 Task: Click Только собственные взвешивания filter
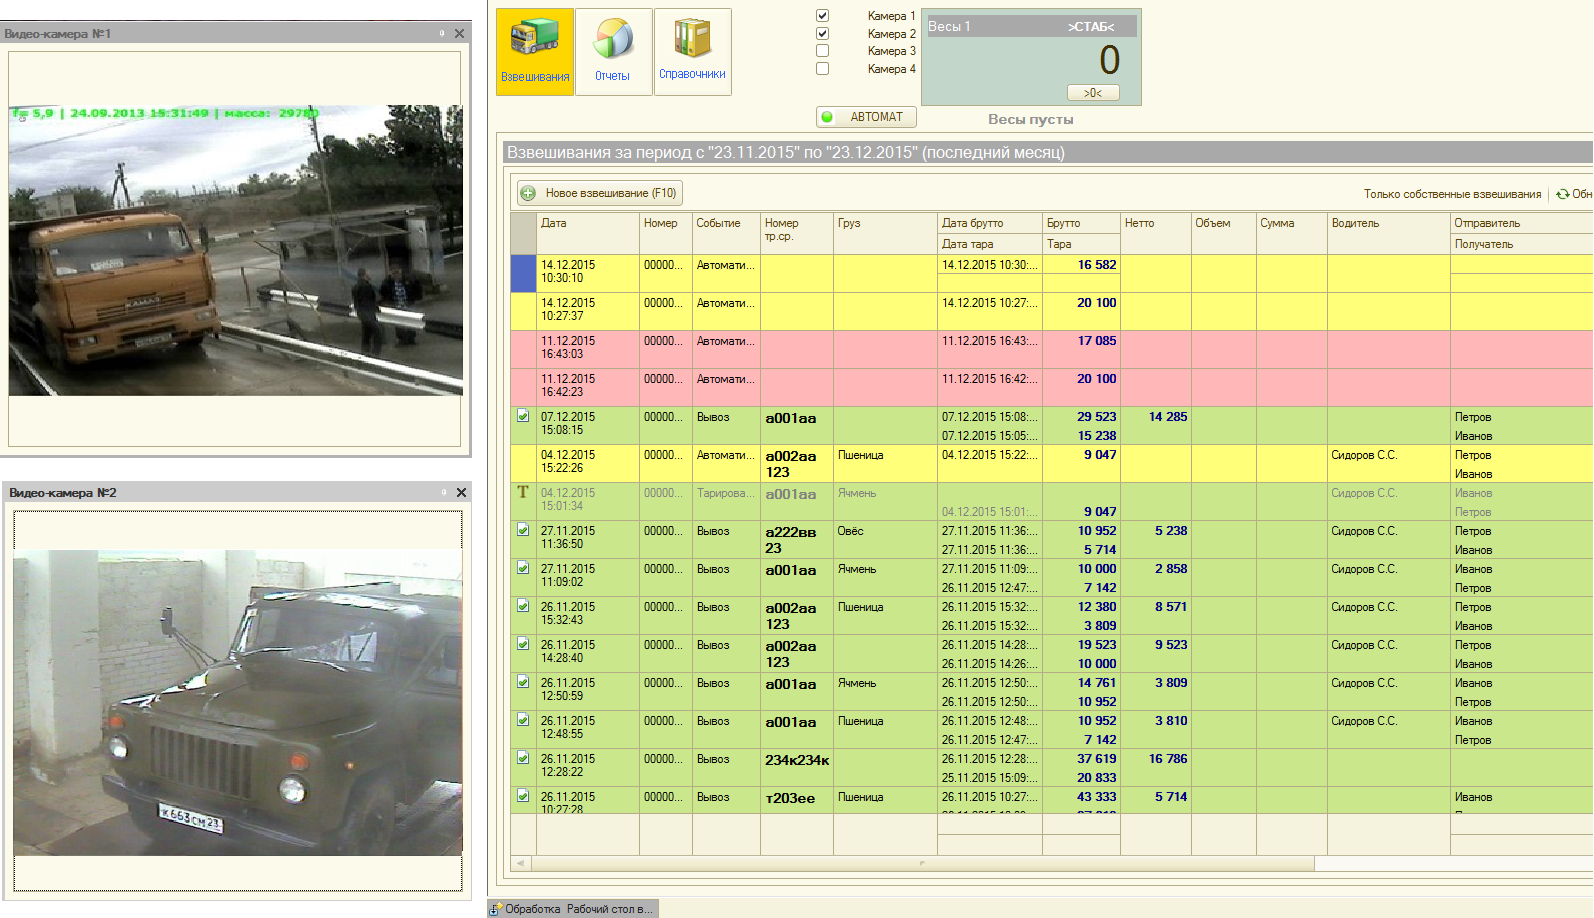(x=1452, y=194)
